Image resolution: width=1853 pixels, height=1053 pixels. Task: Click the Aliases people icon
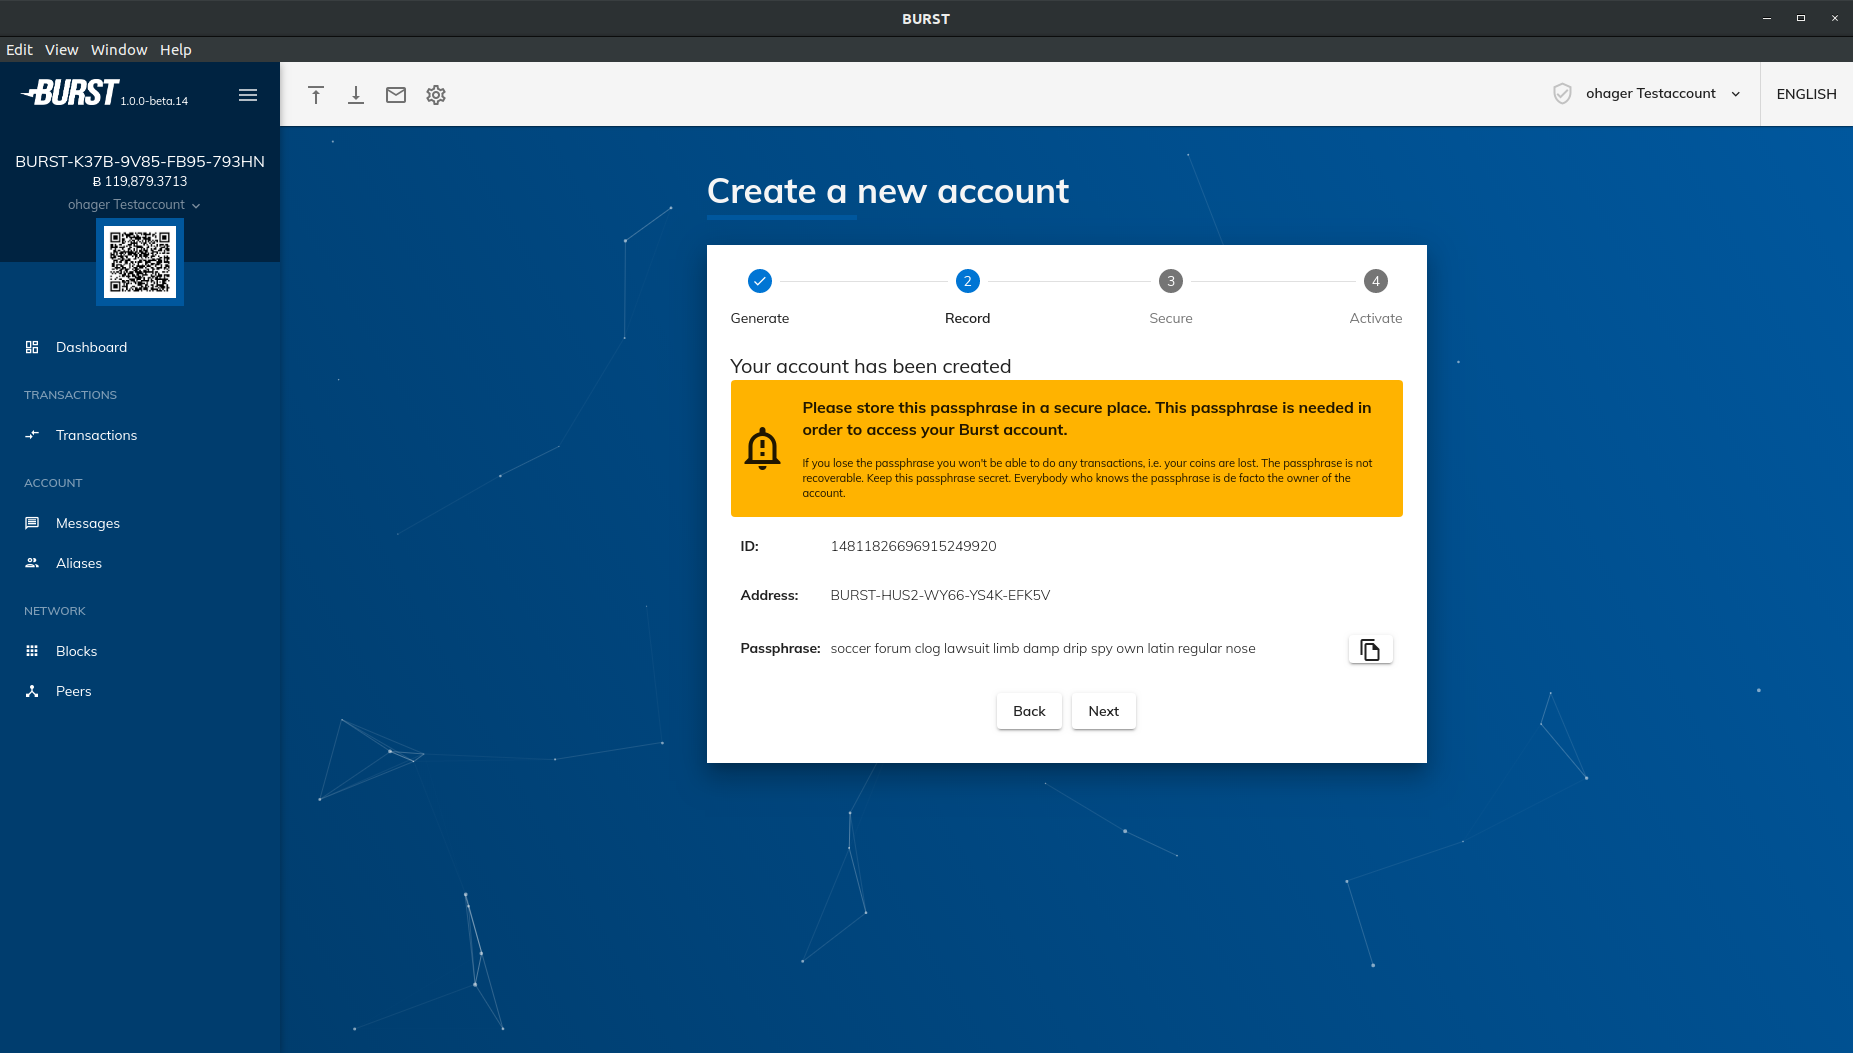coord(32,563)
